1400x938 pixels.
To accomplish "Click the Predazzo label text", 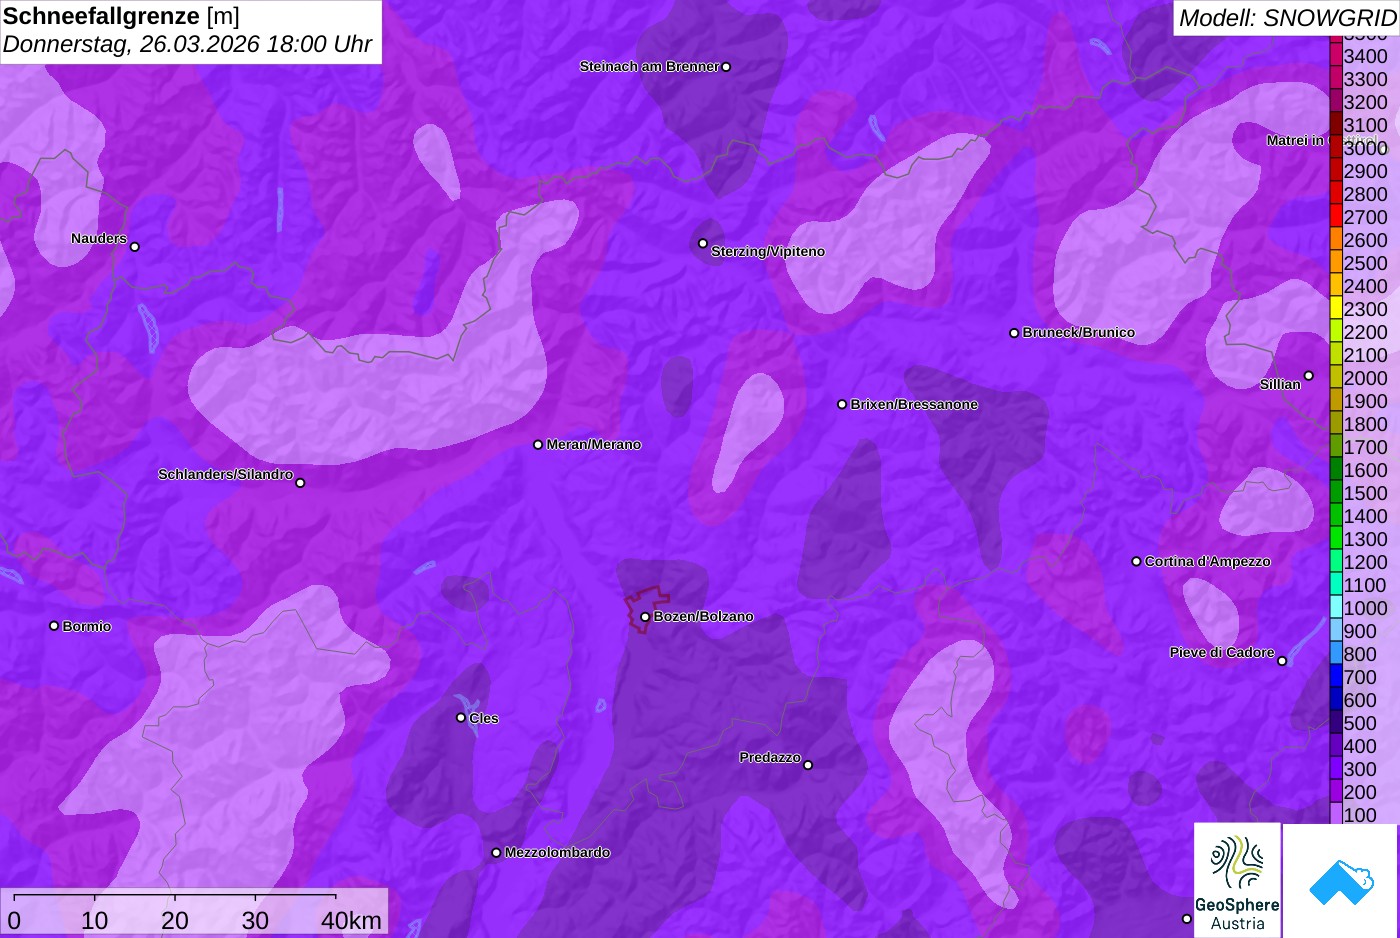I will pos(770,758).
